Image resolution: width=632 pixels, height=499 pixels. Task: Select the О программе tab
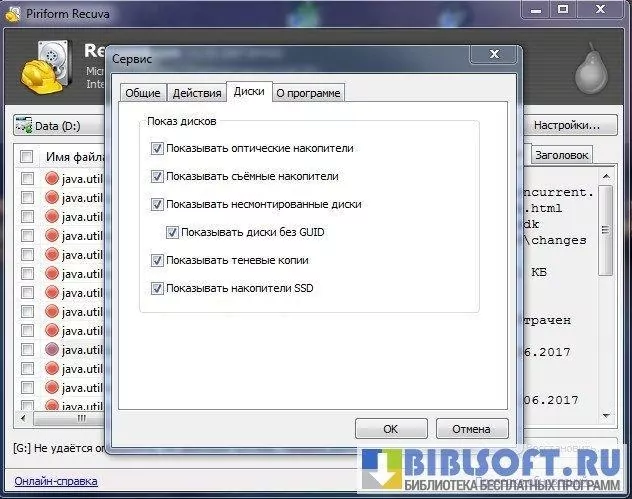tap(308, 93)
